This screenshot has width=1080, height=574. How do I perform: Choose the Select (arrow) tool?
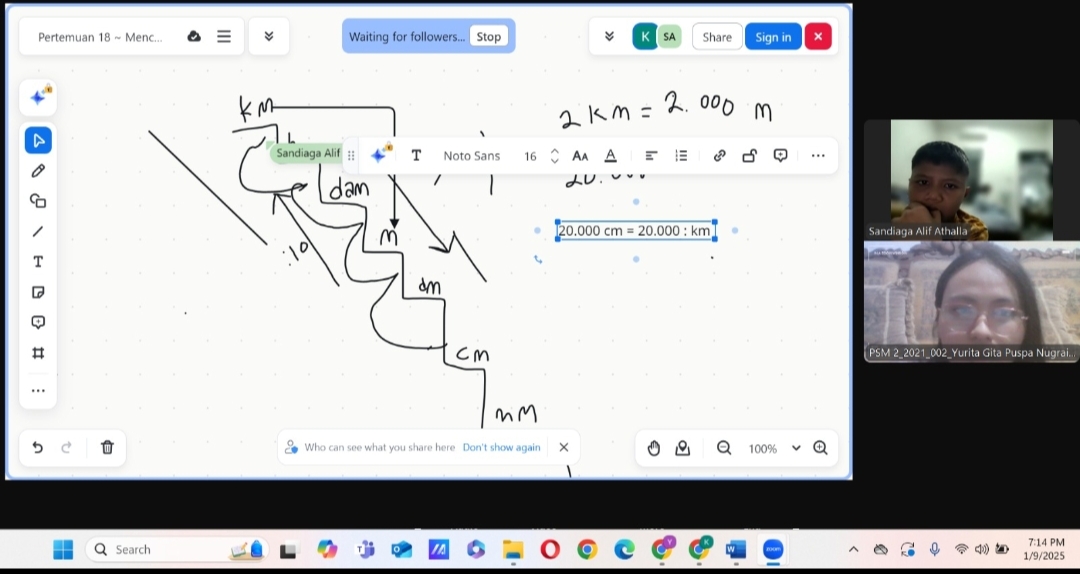coord(38,141)
